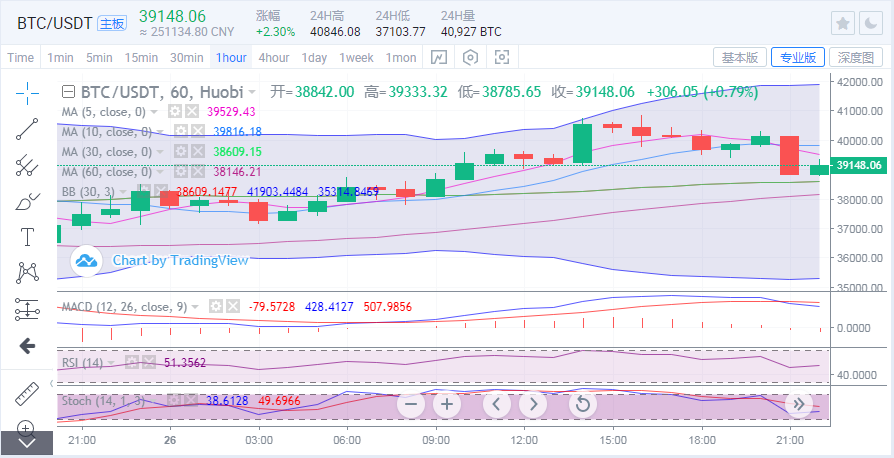Viewport: 894px width, 458px height.
Task: Toggle dark mode with moon icon
Action: 873,23
